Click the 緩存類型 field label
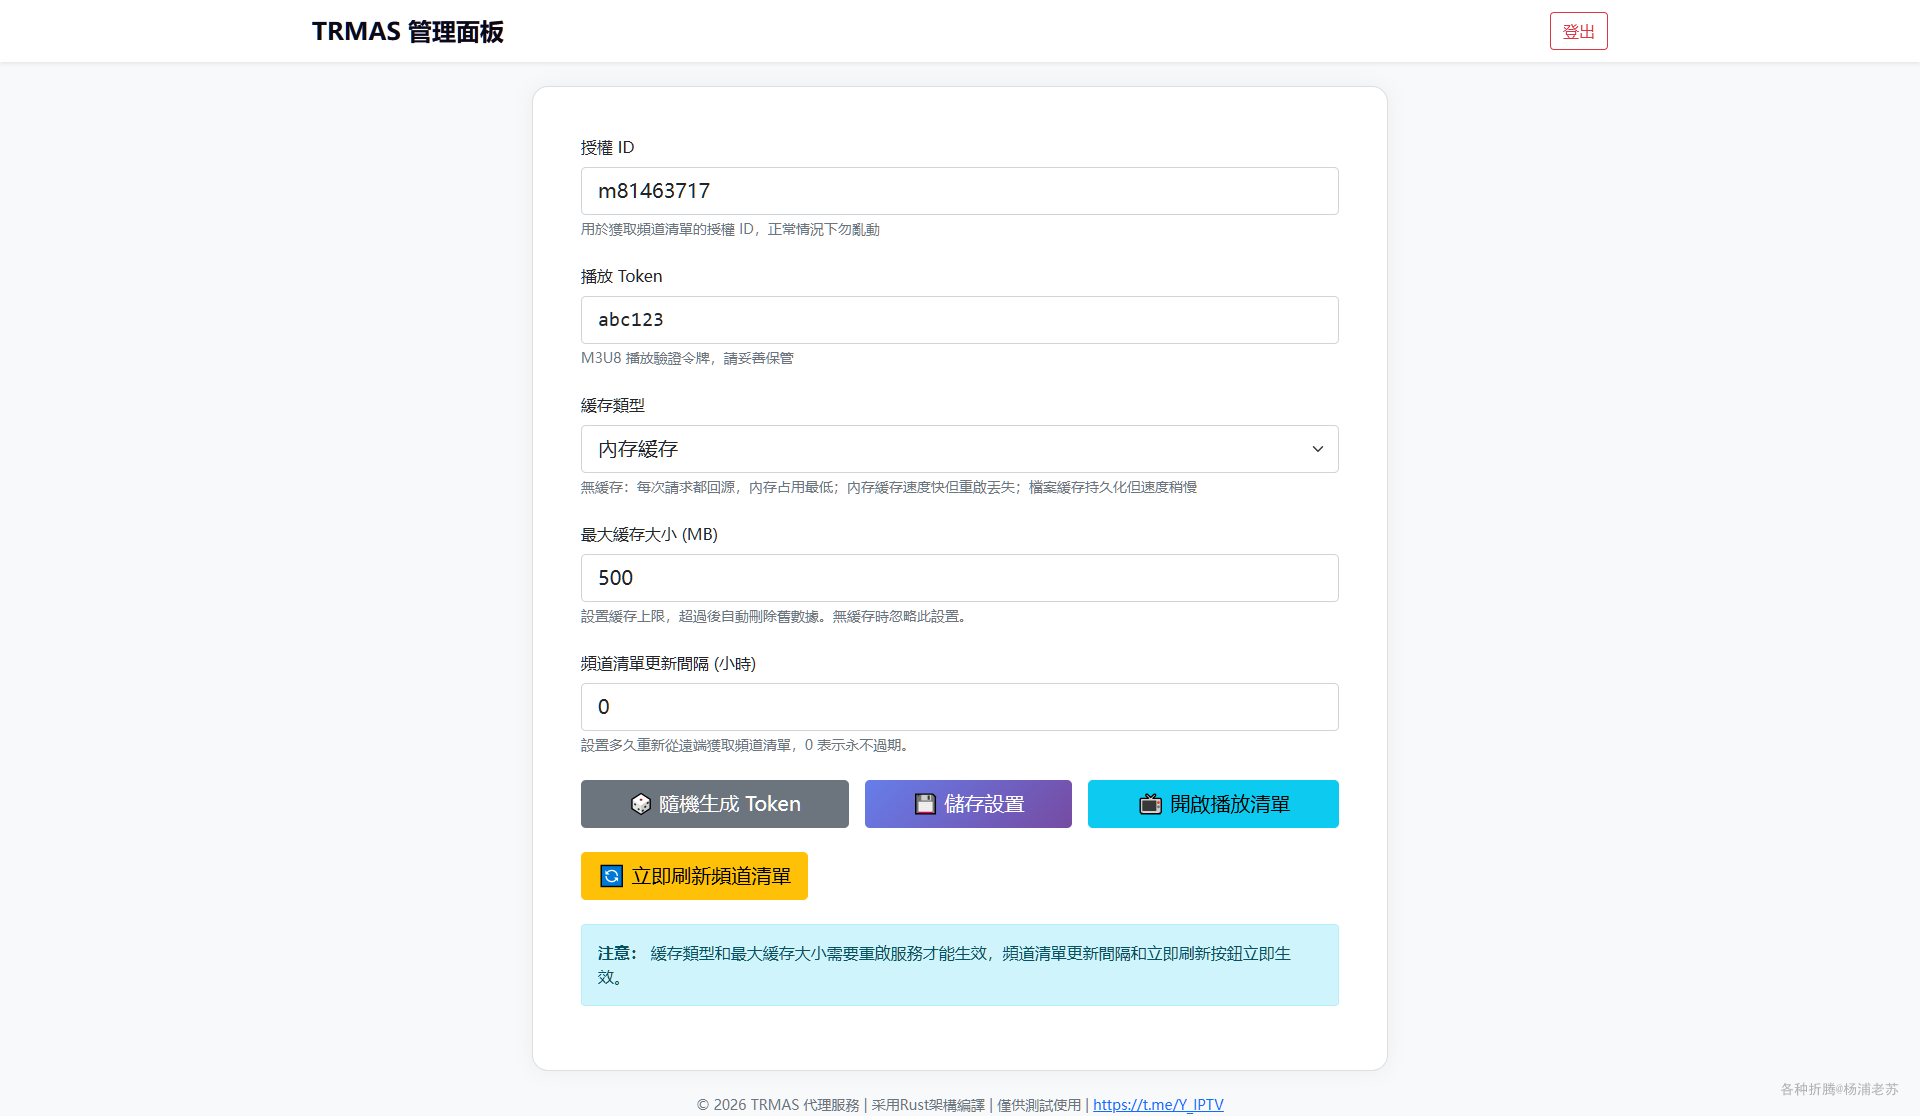This screenshot has height=1116, width=1920. coord(612,405)
